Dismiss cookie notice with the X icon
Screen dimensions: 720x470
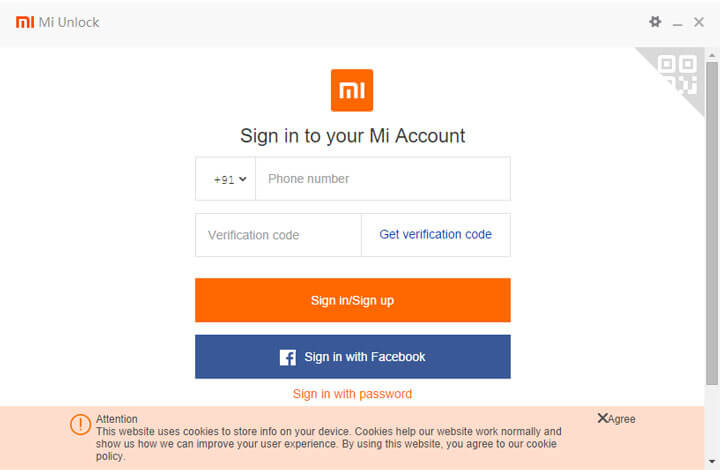click(x=603, y=419)
